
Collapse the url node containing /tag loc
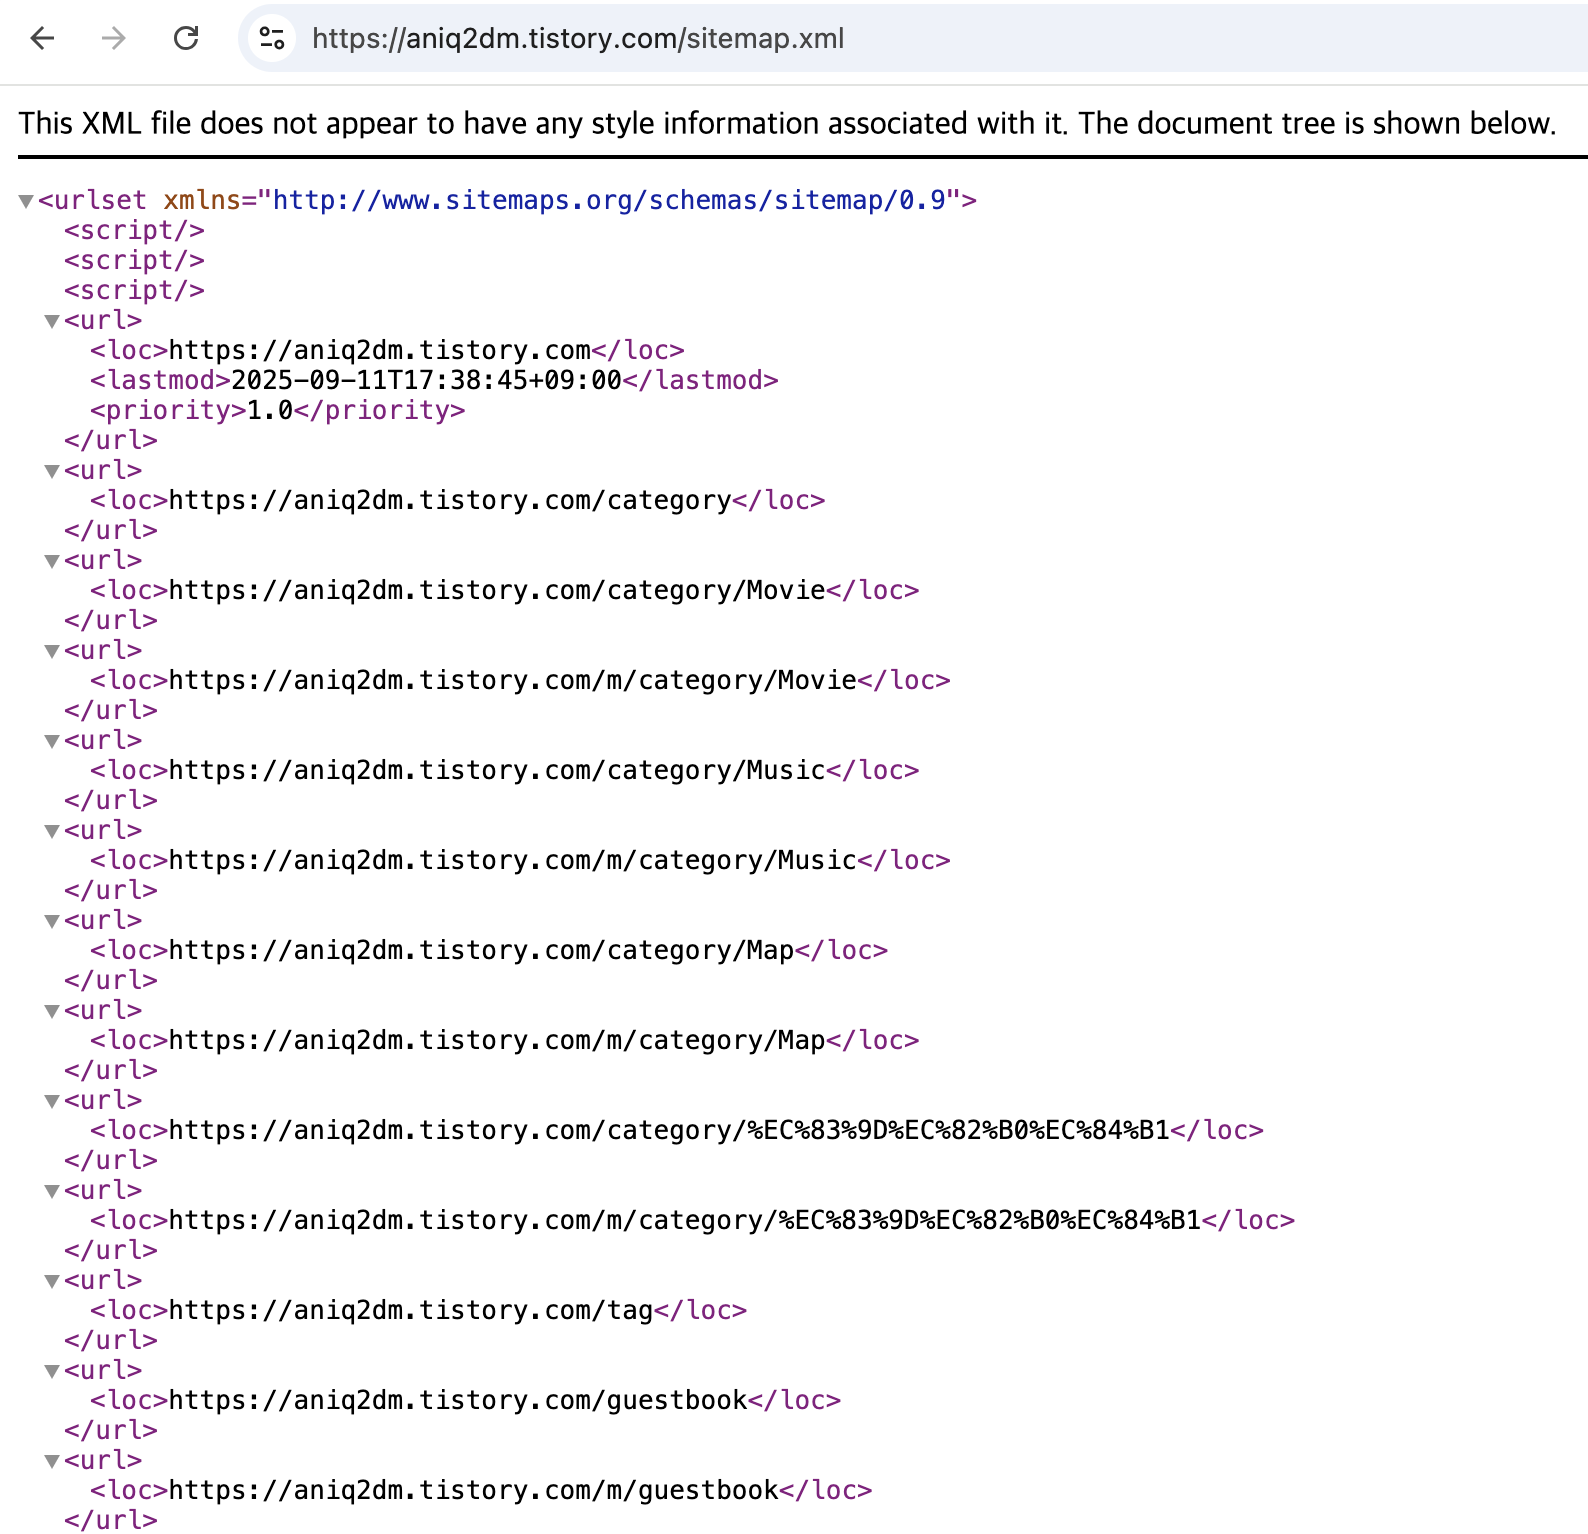click(x=52, y=1281)
